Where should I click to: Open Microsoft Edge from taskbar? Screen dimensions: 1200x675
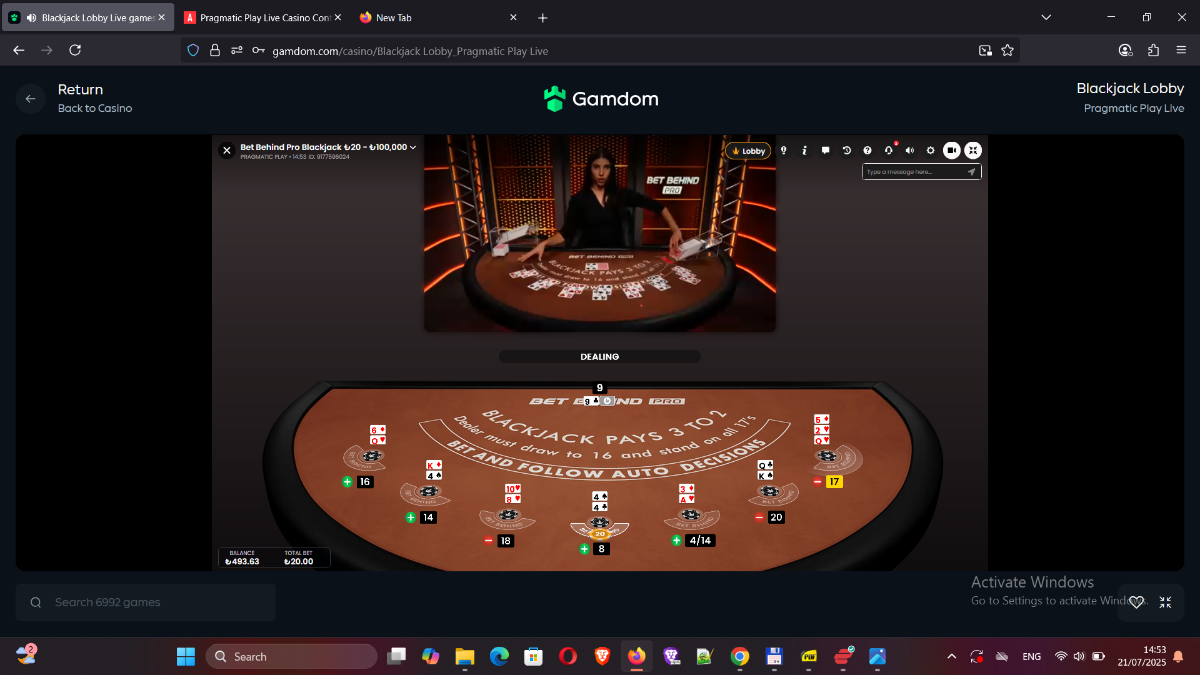pyautogui.click(x=499, y=656)
